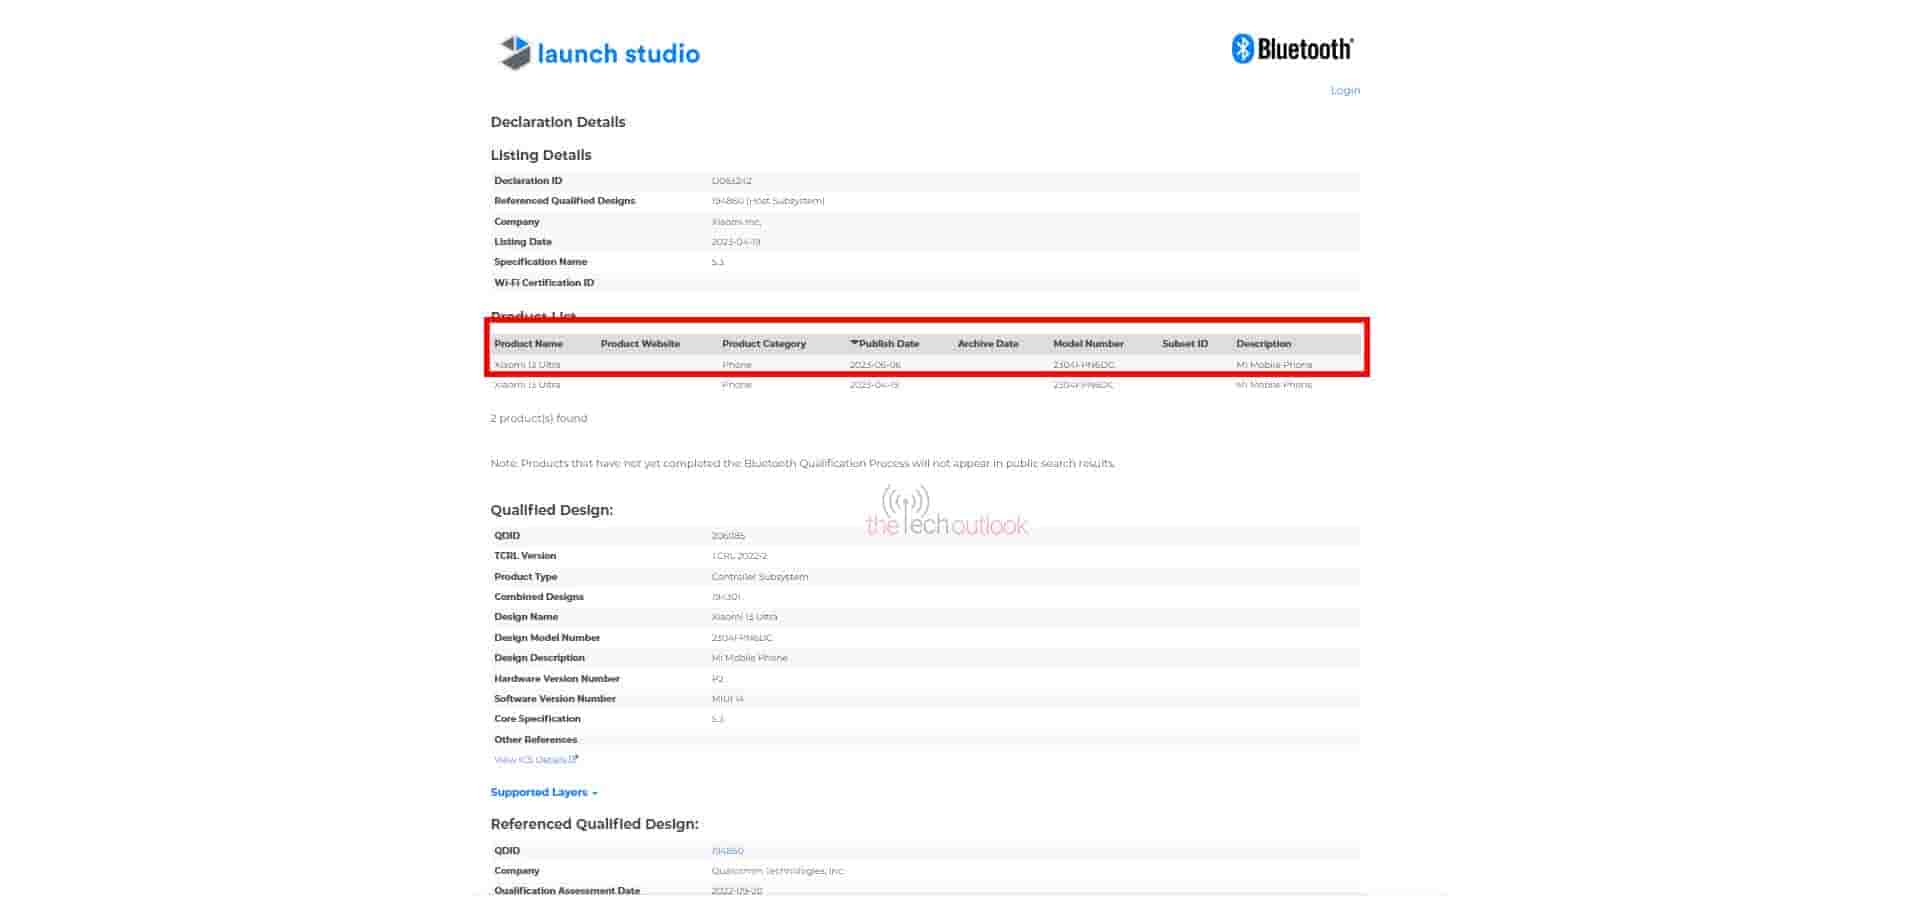This screenshot has height=920, width=1920.
Task: Click the first Xiaomi 13 Ultra row
Action: coord(528,364)
